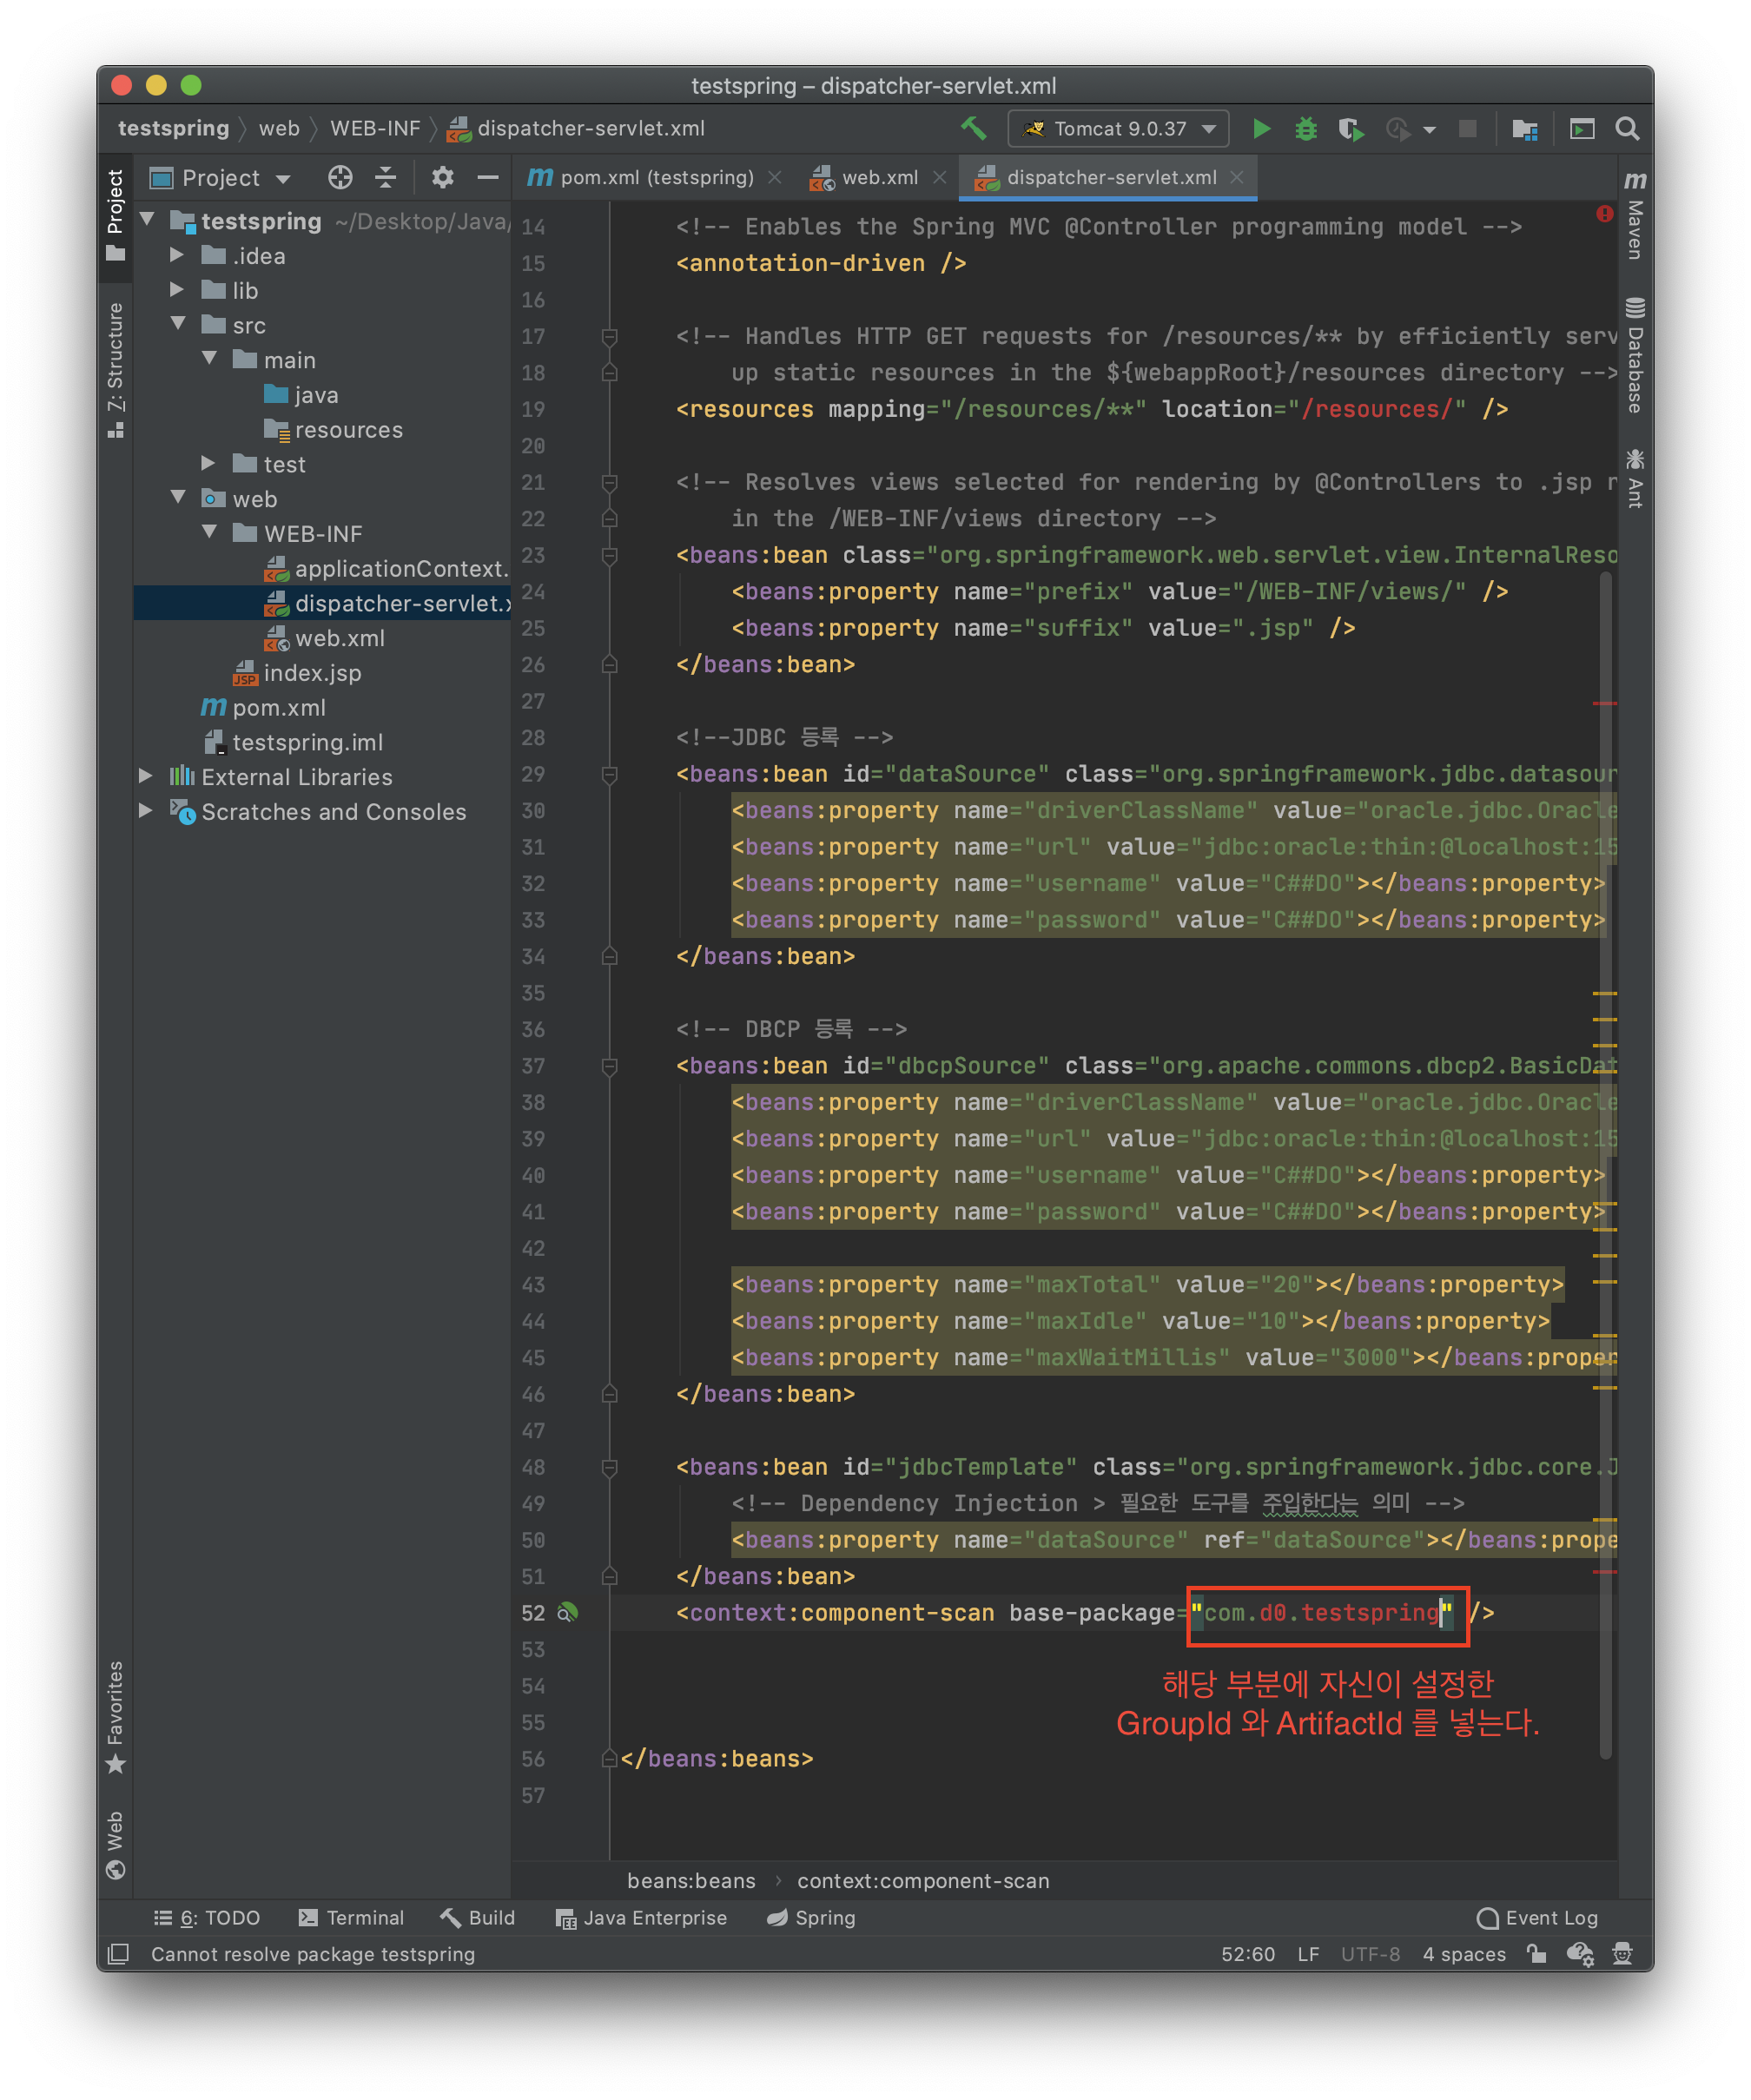The width and height of the screenshot is (1751, 2100).
Task: Open Search Everywhere magnifier icon
Action: pos(1627,129)
